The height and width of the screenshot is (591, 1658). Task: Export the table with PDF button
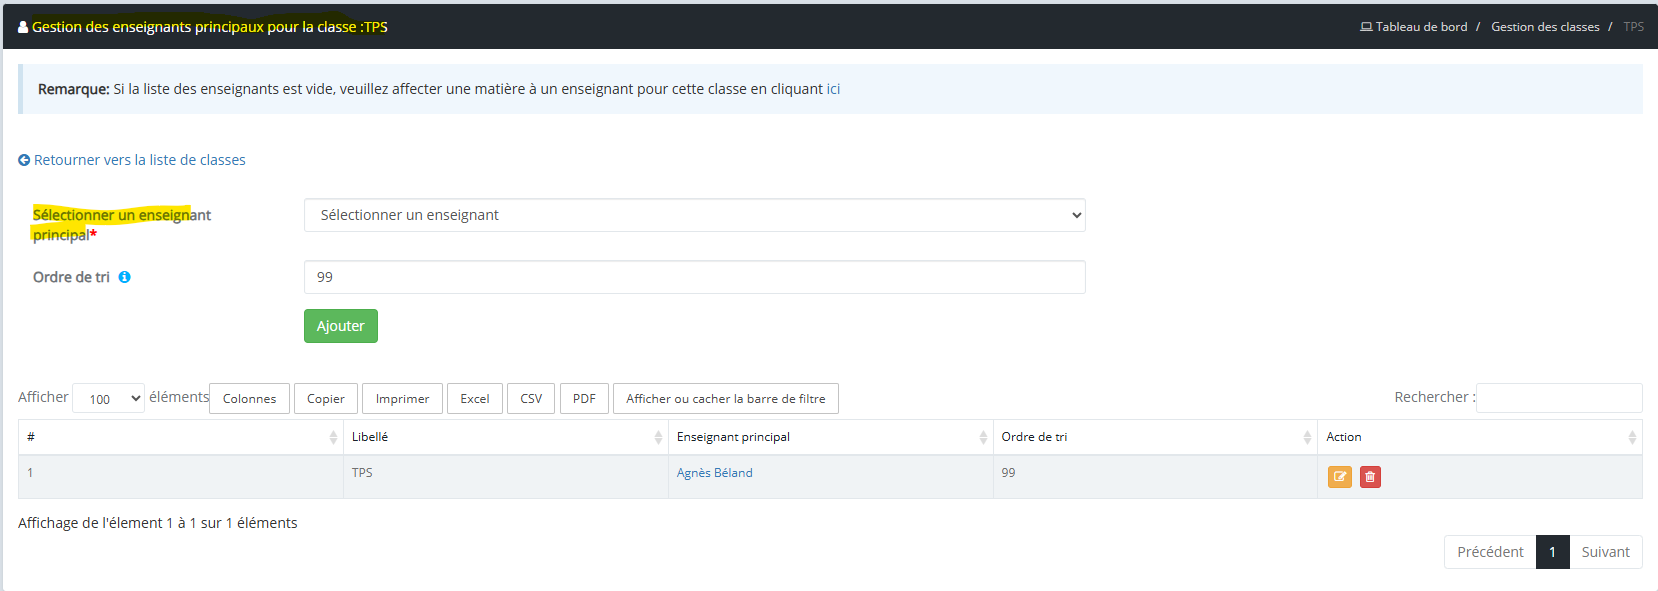[x=584, y=398]
